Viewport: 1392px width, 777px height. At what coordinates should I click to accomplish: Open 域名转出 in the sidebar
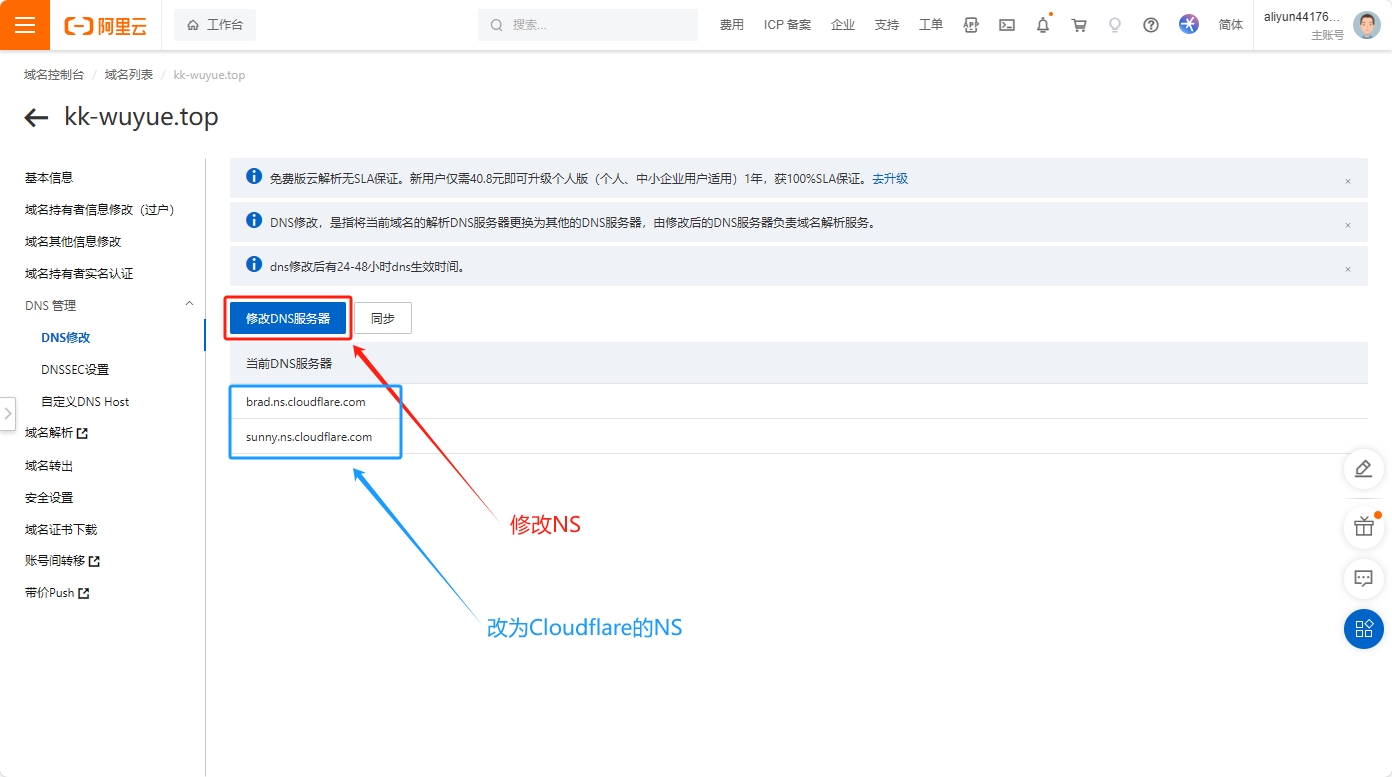[49, 466]
